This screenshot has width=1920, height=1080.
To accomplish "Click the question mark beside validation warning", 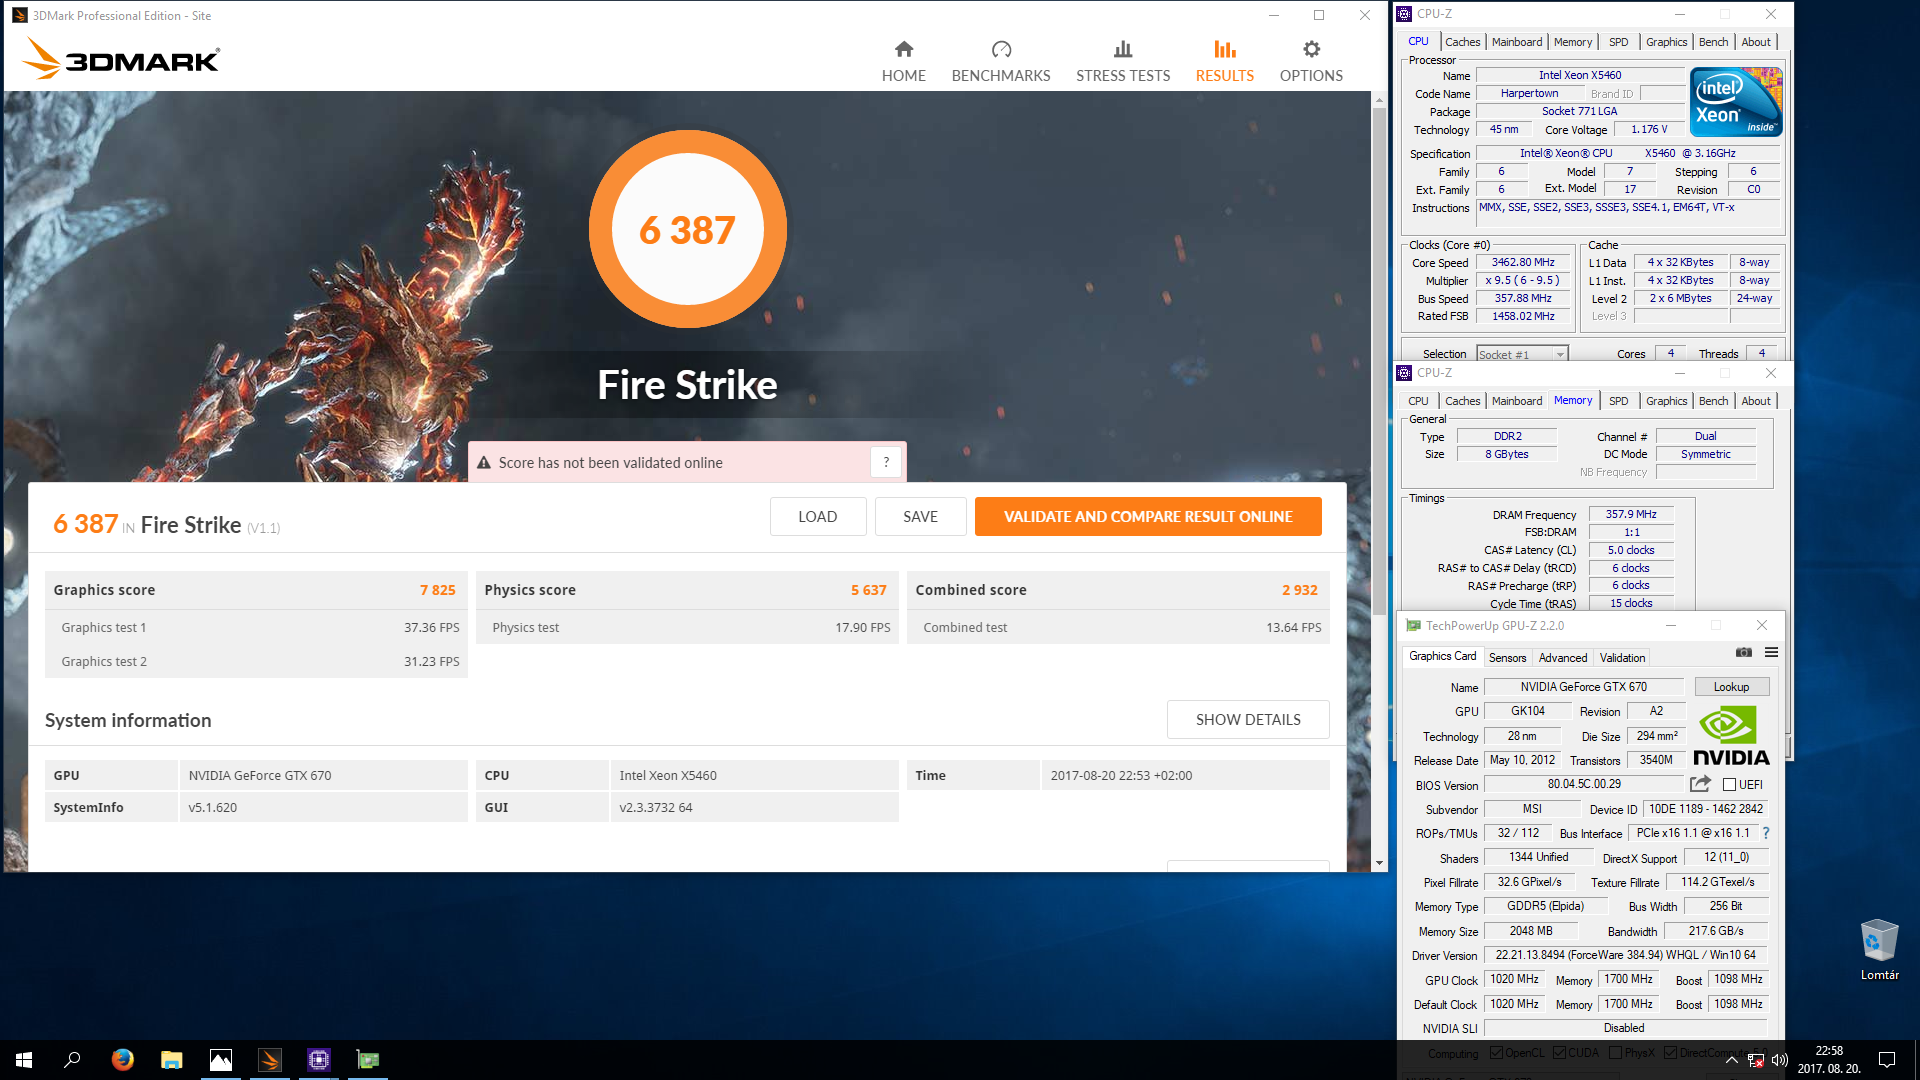I will click(x=886, y=462).
